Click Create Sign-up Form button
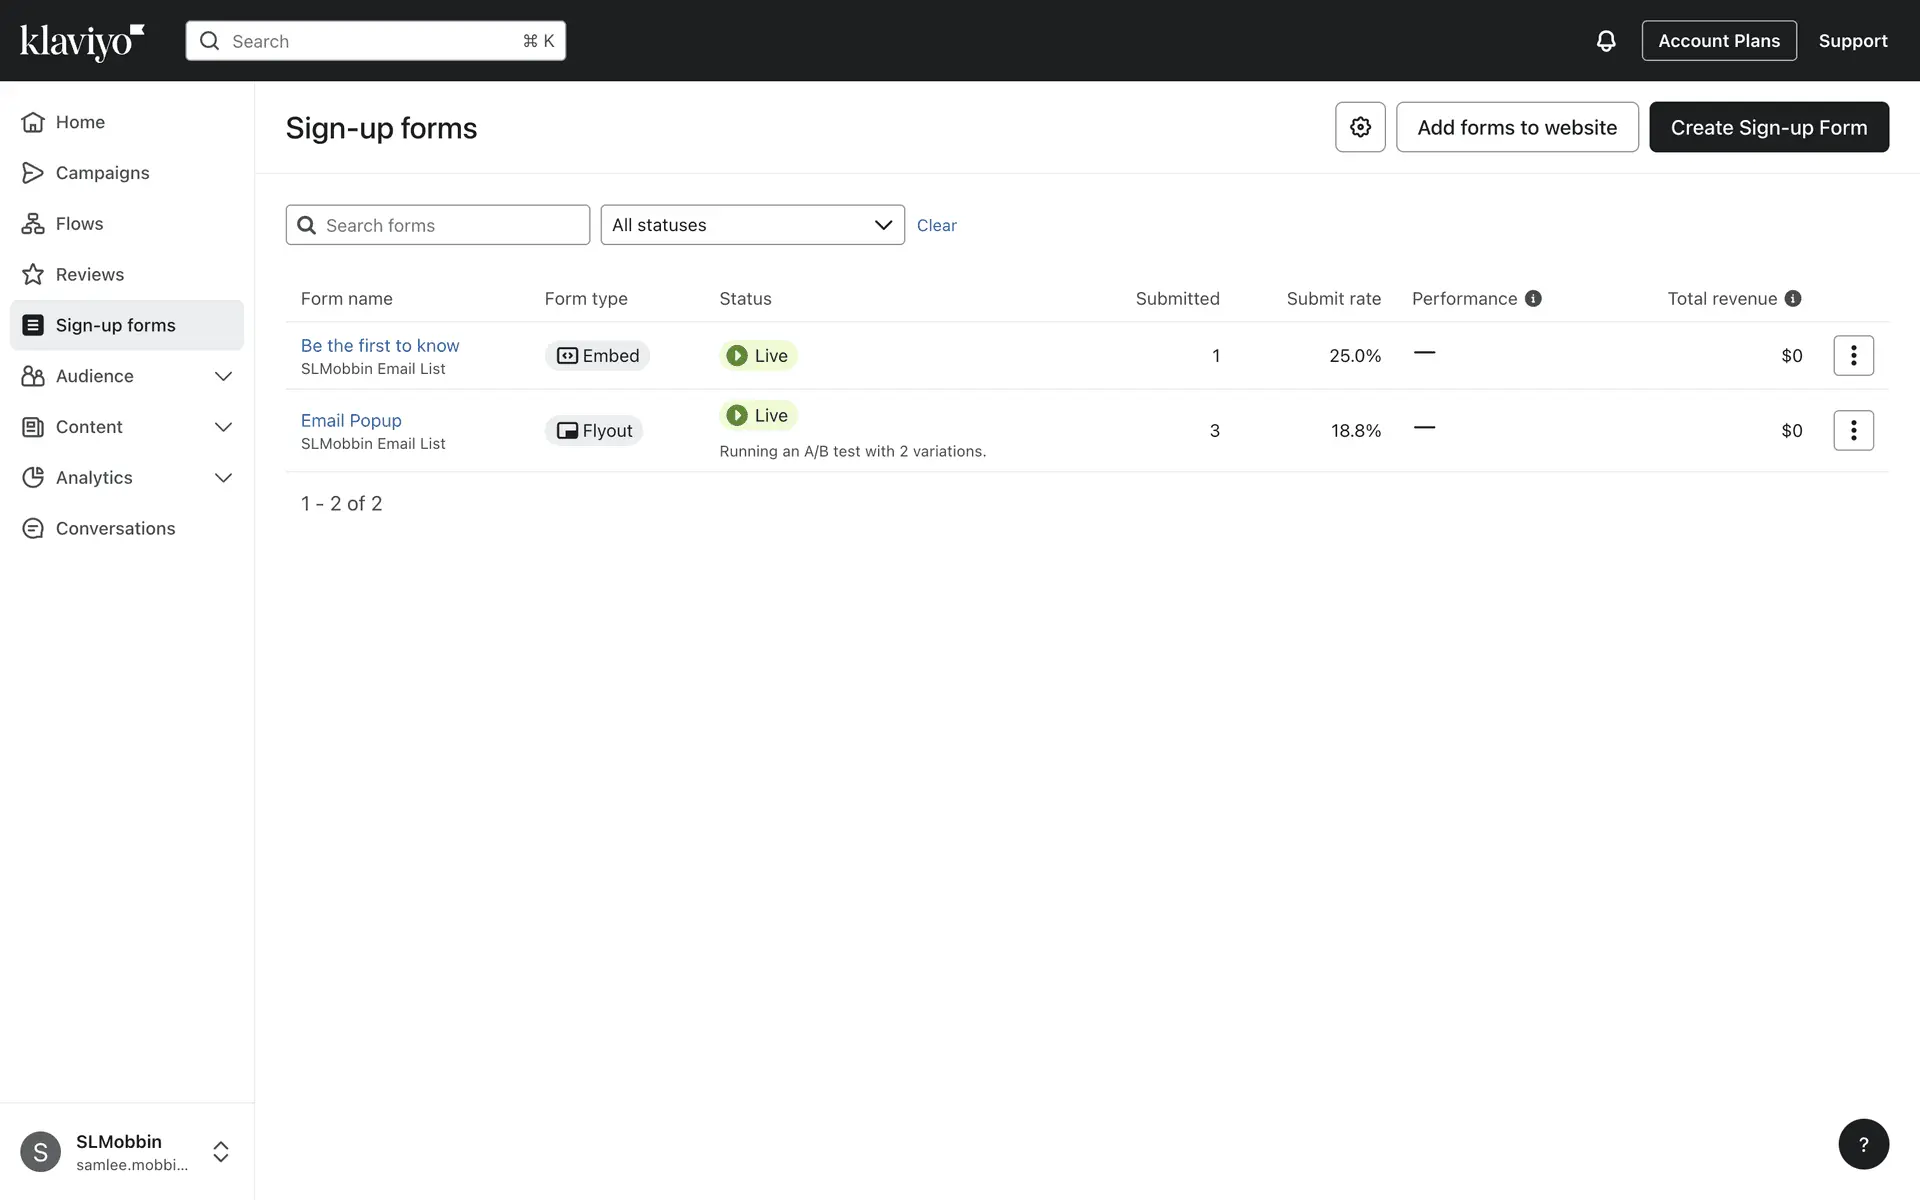This screenshot has height=1200, width=1920. [x=1768, y=127]
